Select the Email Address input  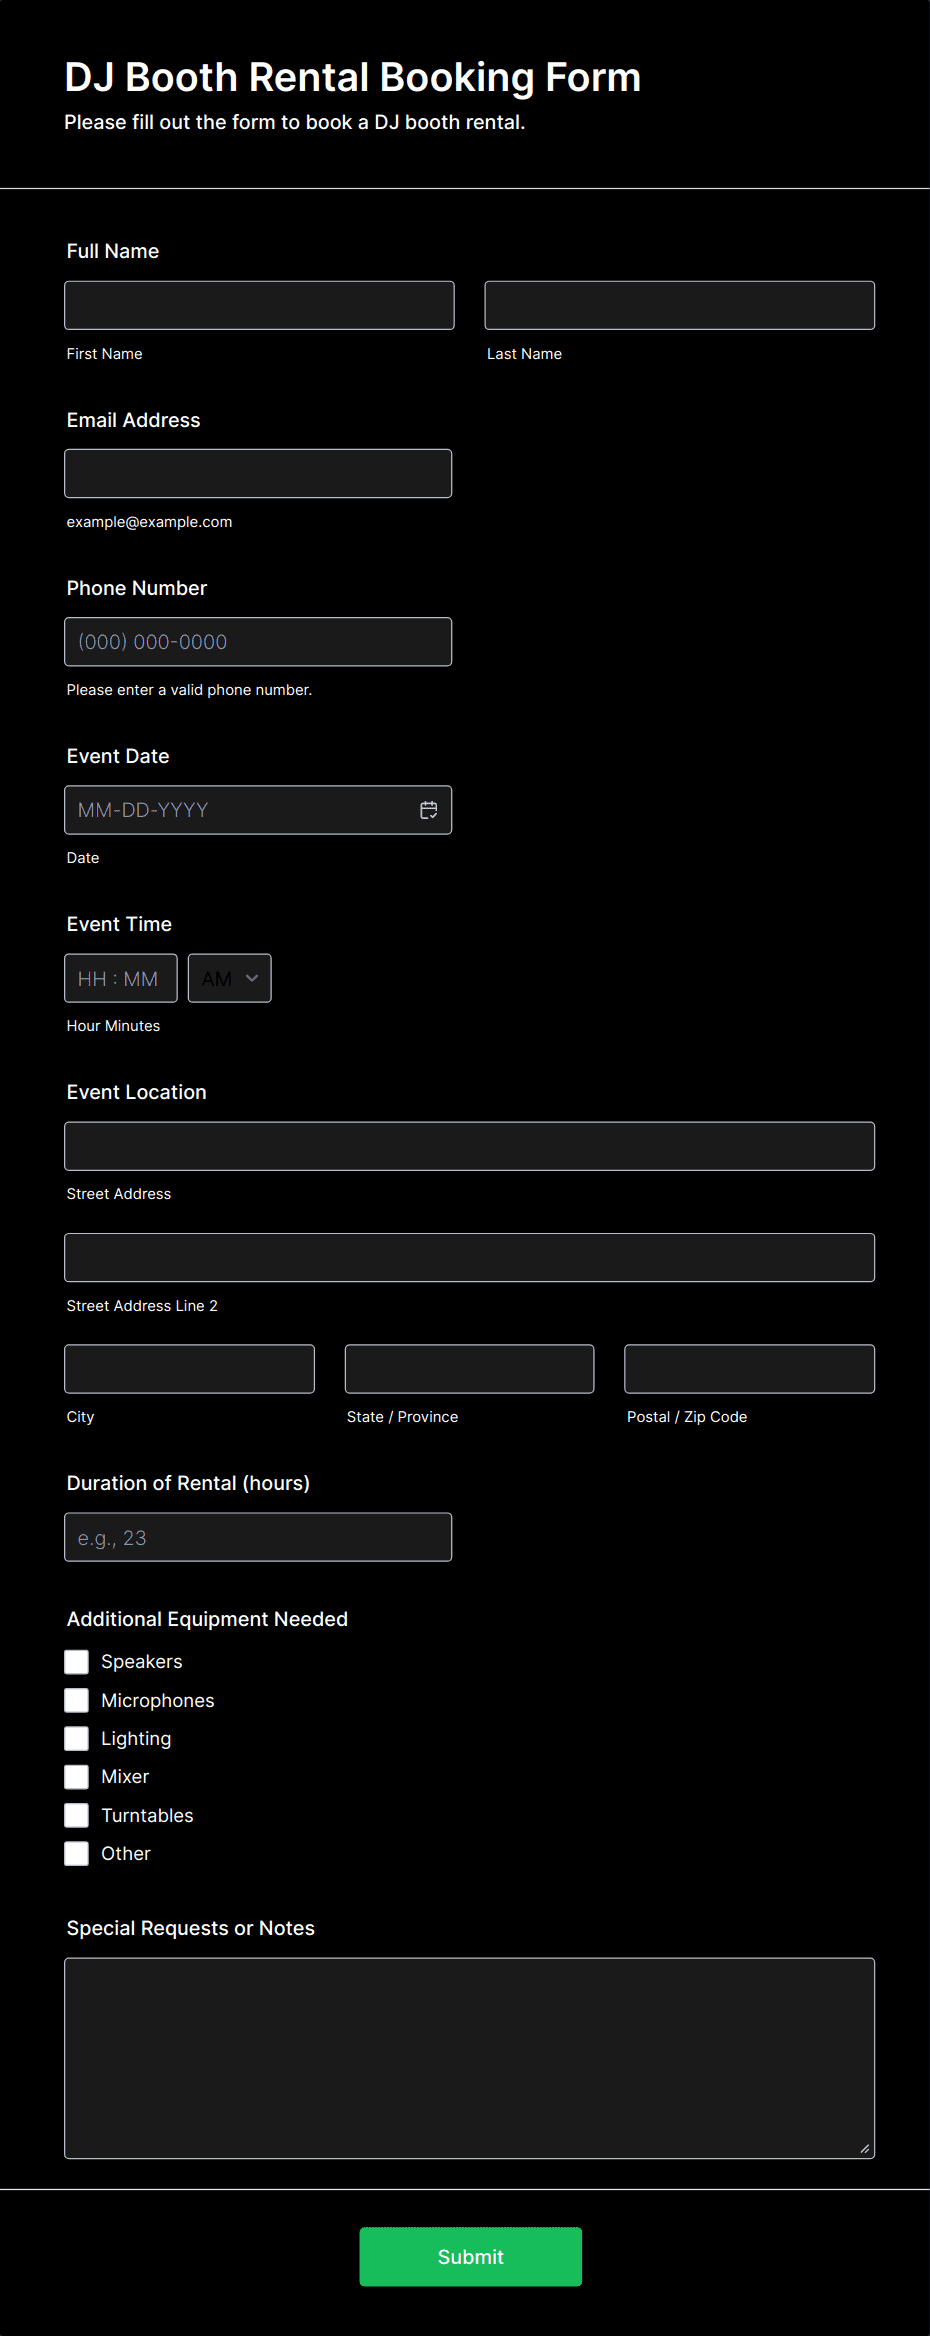(258, 473)
